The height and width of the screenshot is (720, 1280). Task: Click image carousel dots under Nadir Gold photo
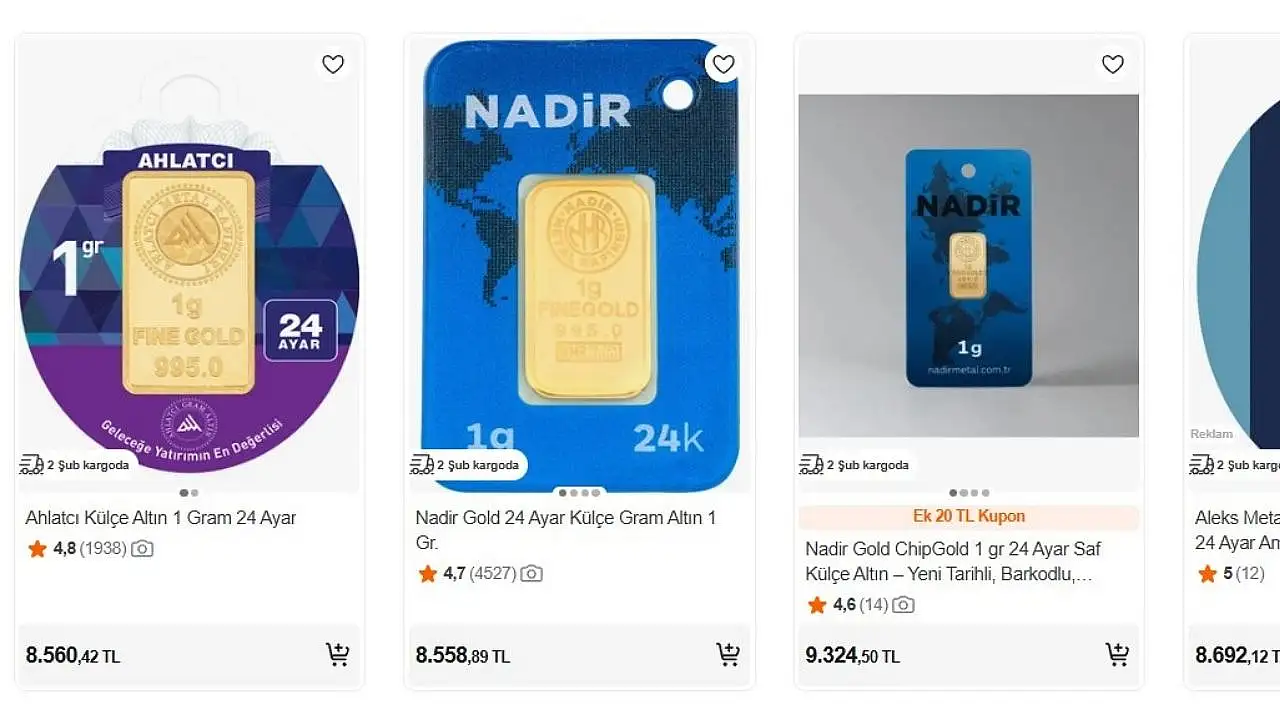[x=580, y=492]
